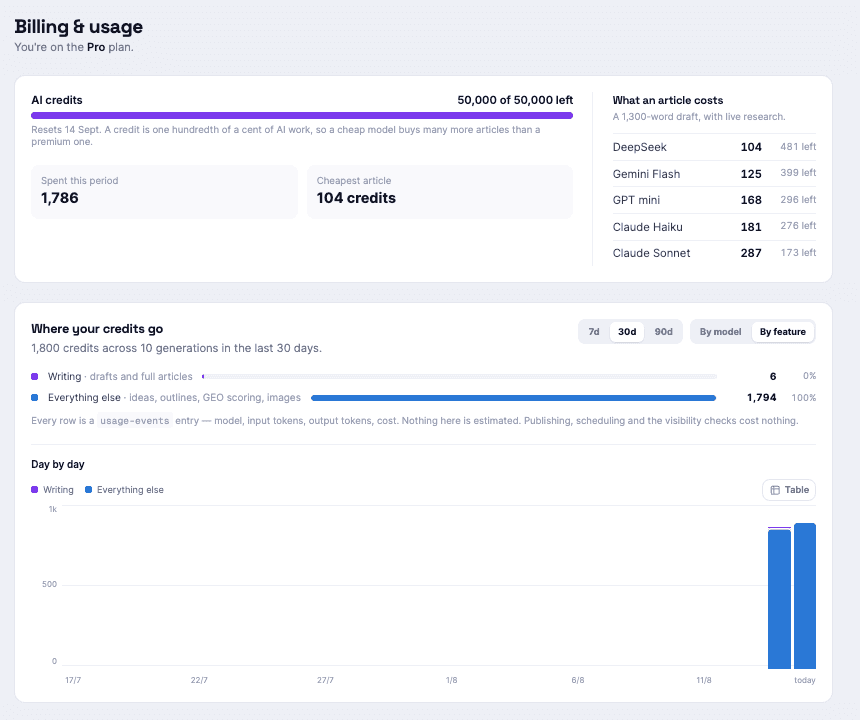Click the 1,786 spent value
The height and width of the screenshot is (720, 860).
[x=60, y=198]
